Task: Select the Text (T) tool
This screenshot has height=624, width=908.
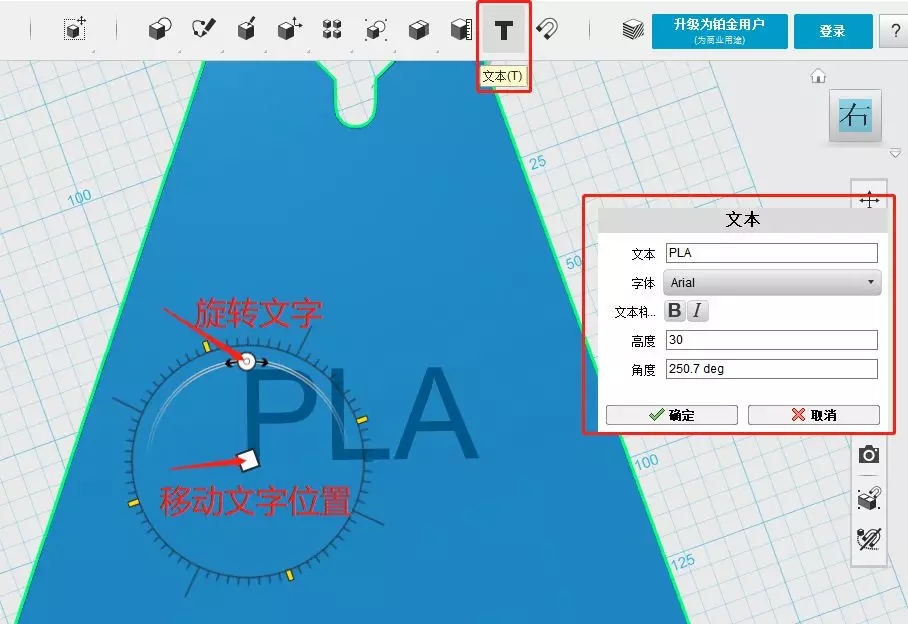Action: point(504,31)
